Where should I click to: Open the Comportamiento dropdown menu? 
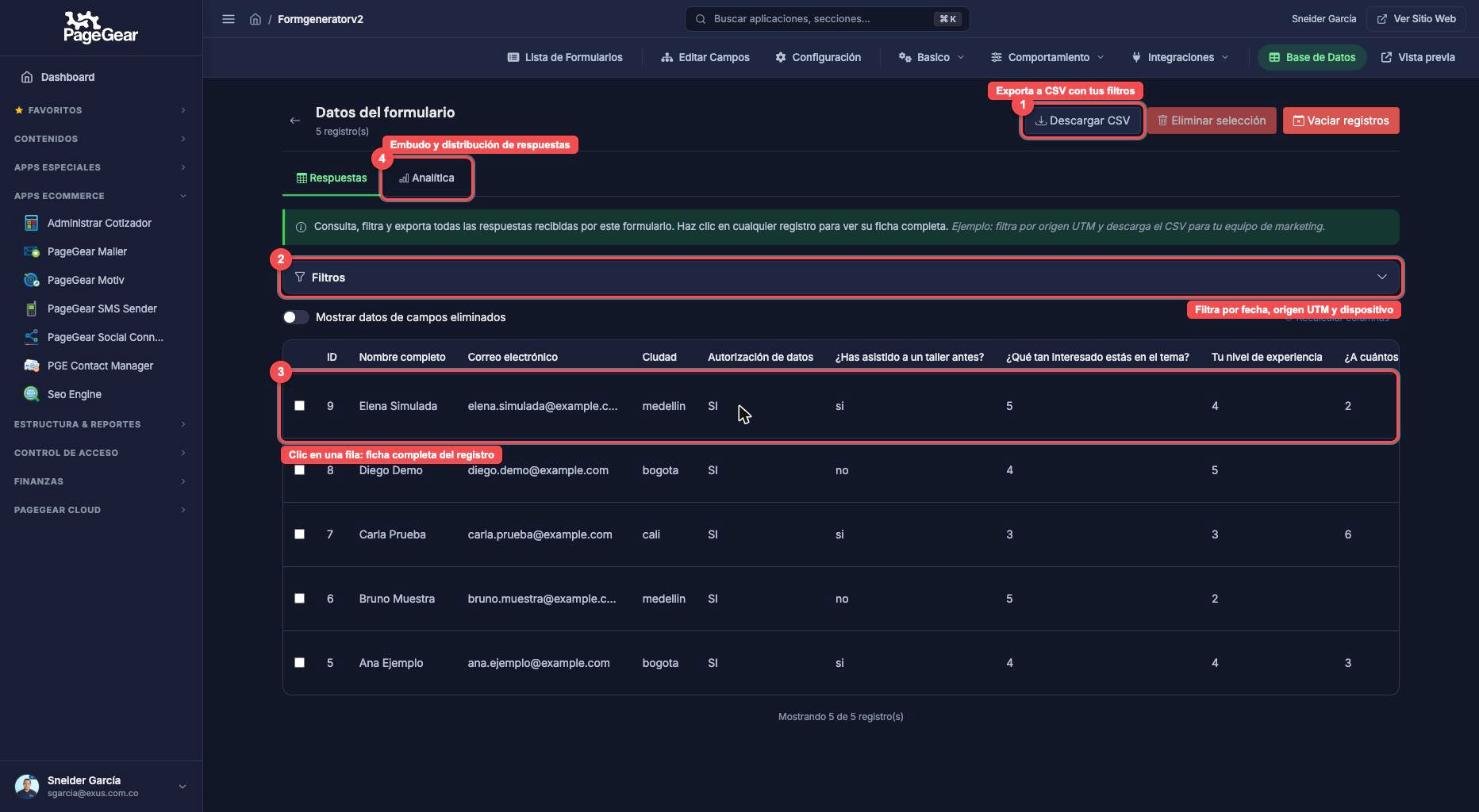click(x=1047, y=57)
